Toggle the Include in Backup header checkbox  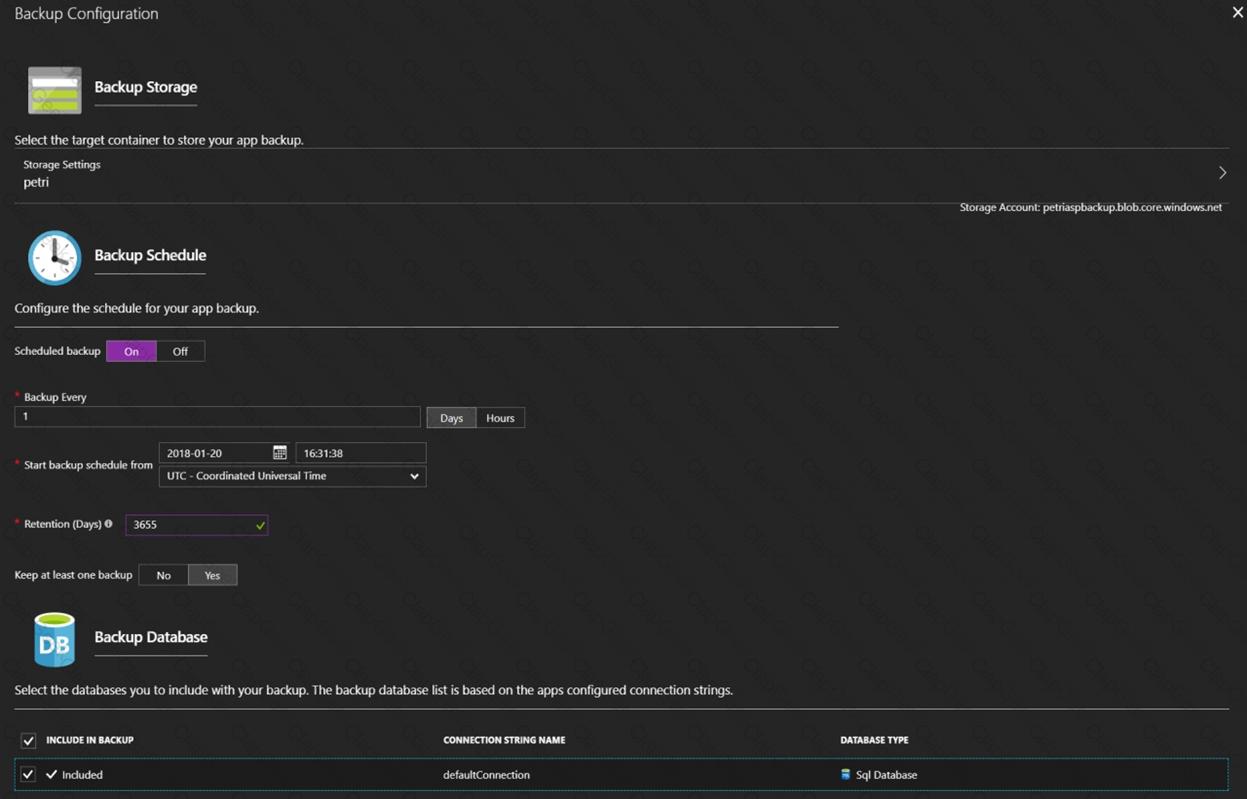(x=28, y=741)
